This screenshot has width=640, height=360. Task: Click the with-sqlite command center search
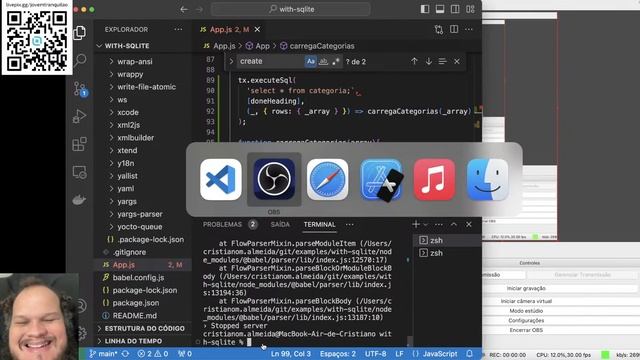tap(291, 9)
